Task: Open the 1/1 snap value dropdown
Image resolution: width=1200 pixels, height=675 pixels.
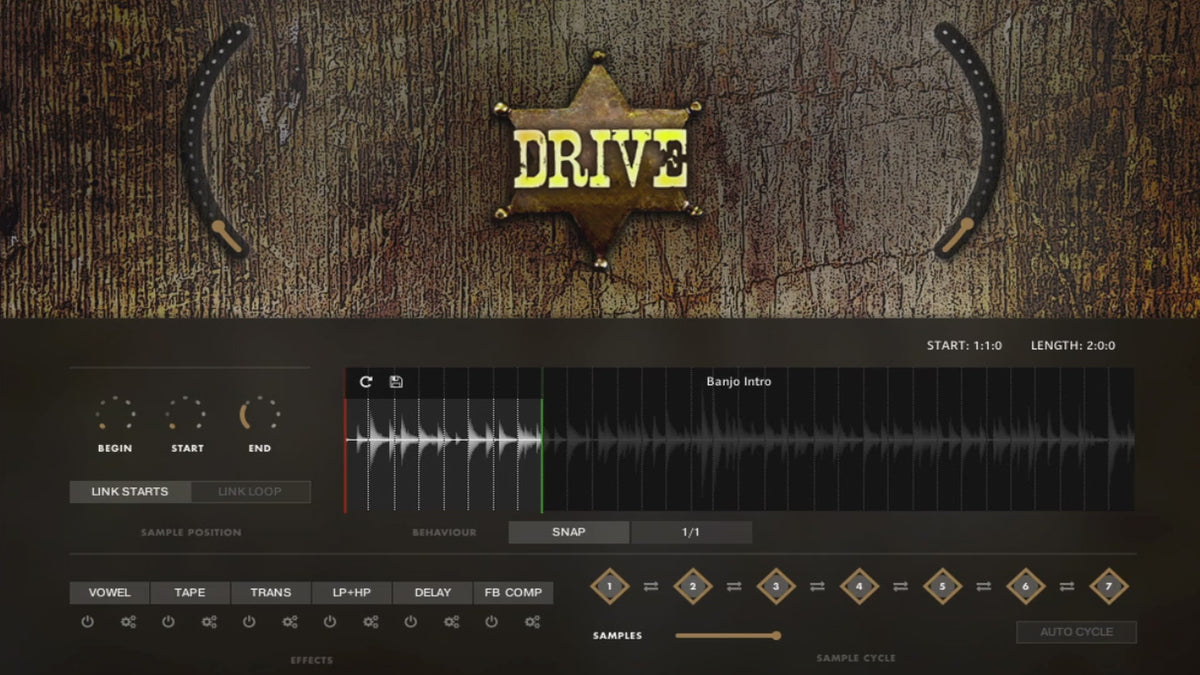Action: click(691, 532)
